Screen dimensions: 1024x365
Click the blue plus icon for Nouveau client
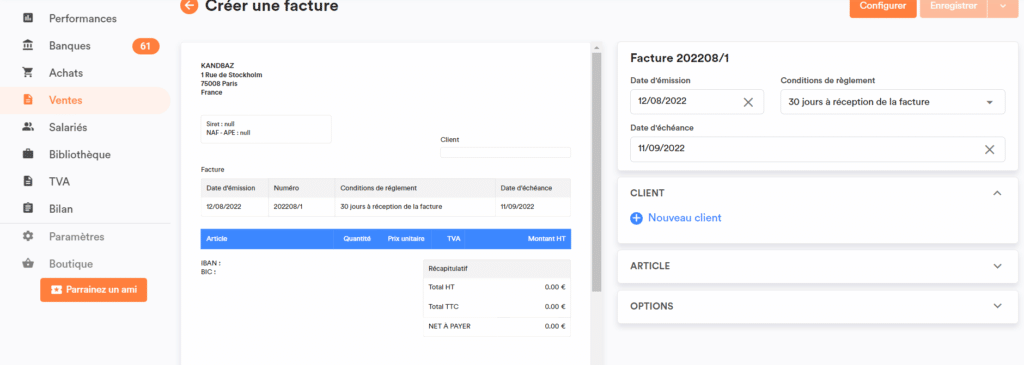coord(636,218)
